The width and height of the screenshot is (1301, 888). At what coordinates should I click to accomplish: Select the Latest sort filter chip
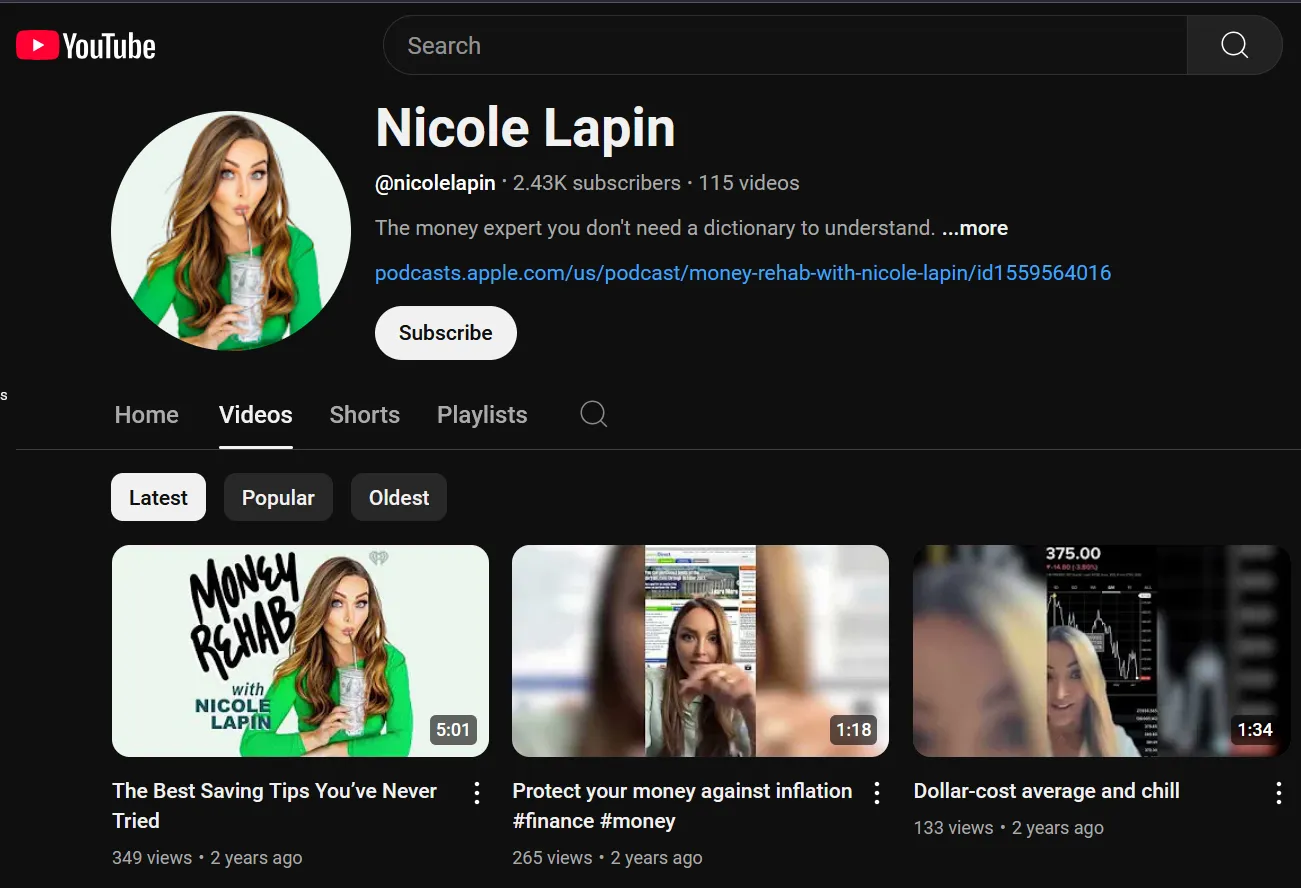click(158, 497)
